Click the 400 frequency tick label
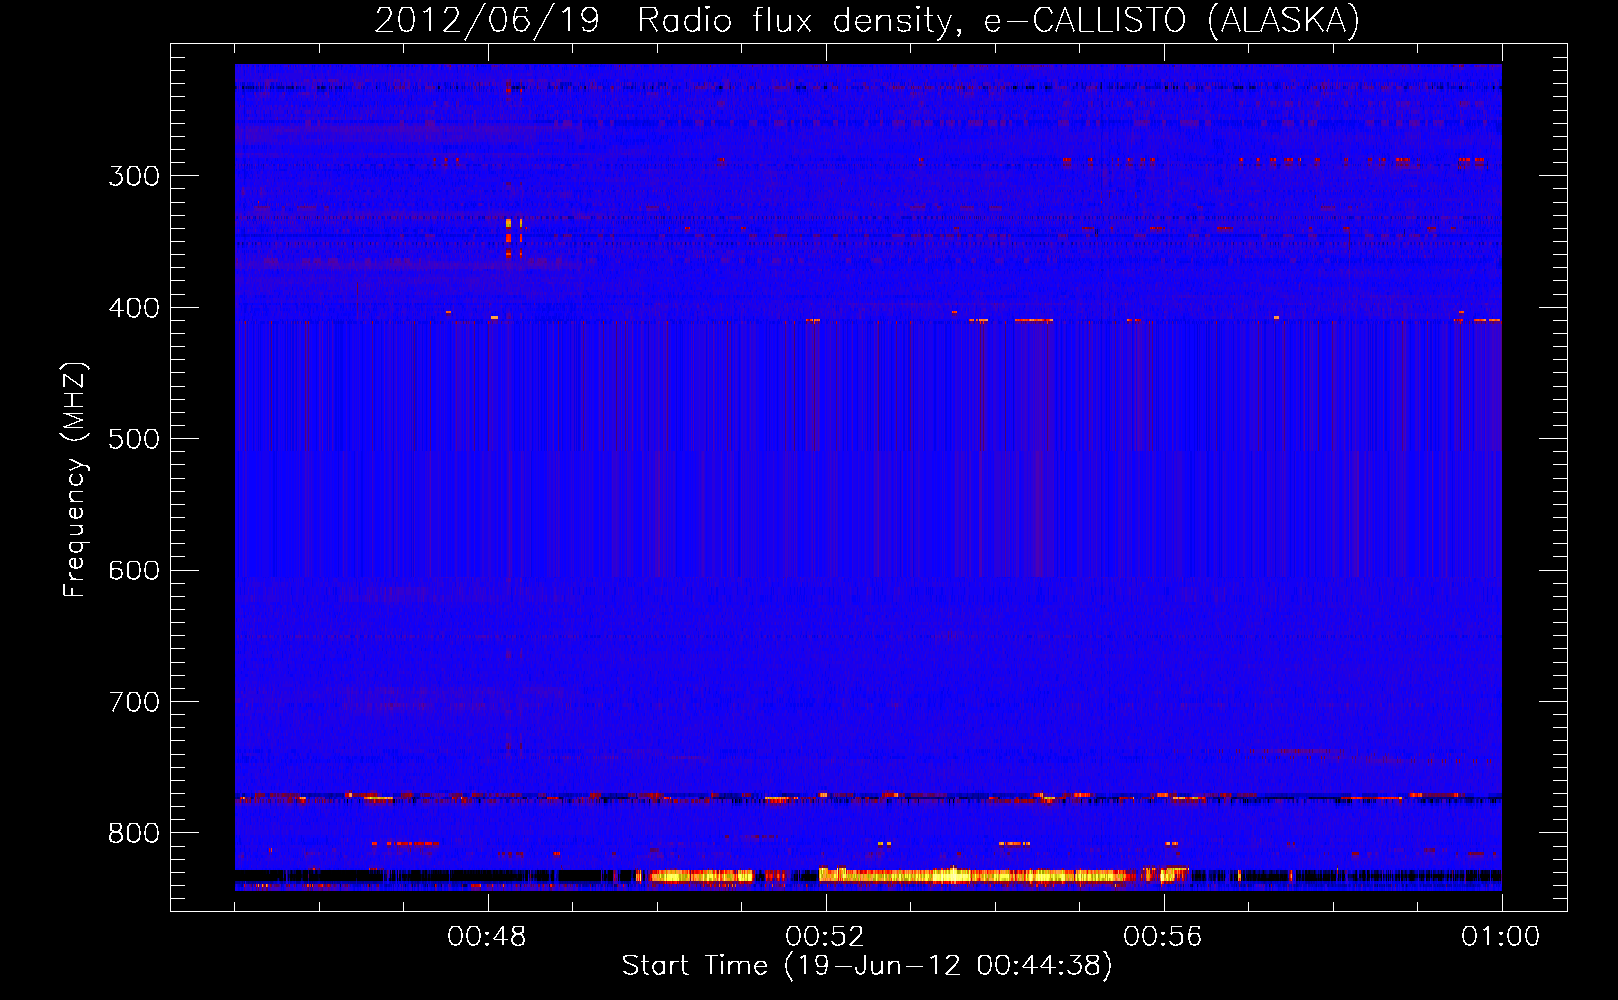The height and width of the screenshot is (1000, 1618). [x=134, y=308]
